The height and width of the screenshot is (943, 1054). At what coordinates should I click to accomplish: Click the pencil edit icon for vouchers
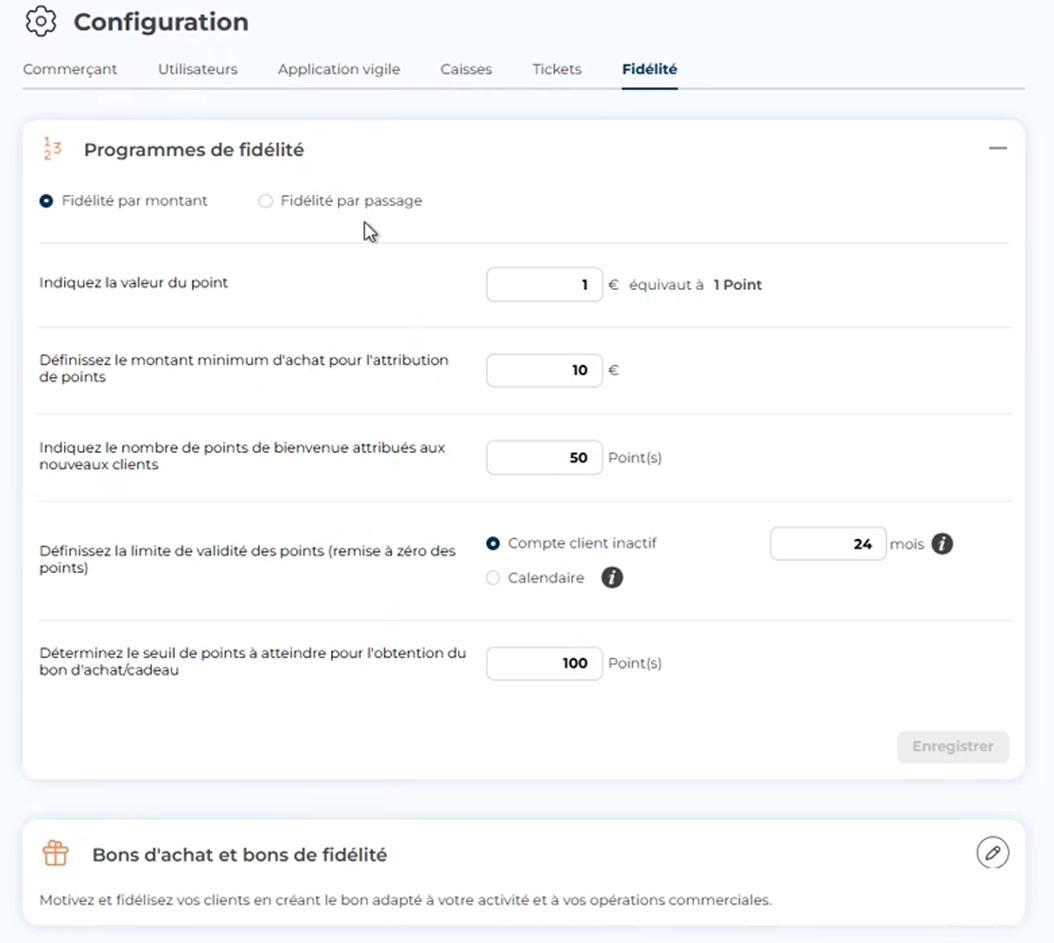992,853
